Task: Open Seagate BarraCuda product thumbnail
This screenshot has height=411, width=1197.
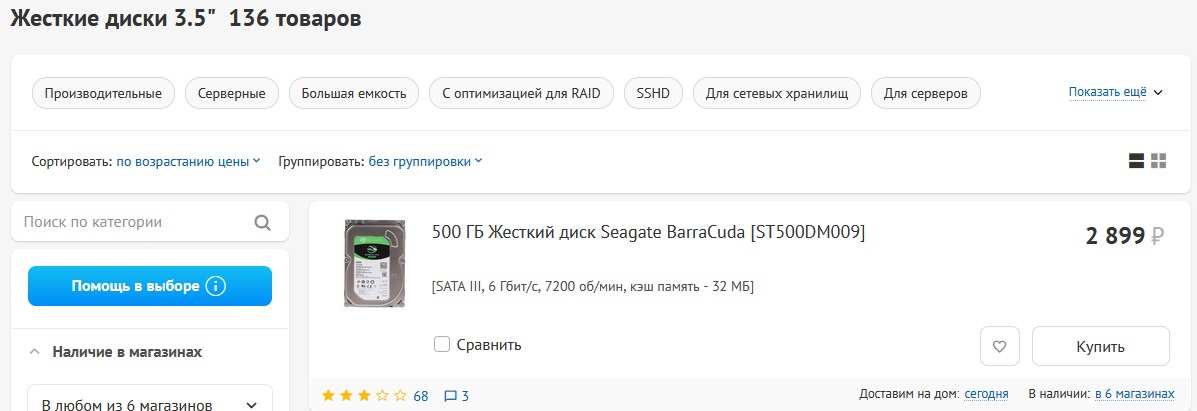Action: click(x=375, y=263)
